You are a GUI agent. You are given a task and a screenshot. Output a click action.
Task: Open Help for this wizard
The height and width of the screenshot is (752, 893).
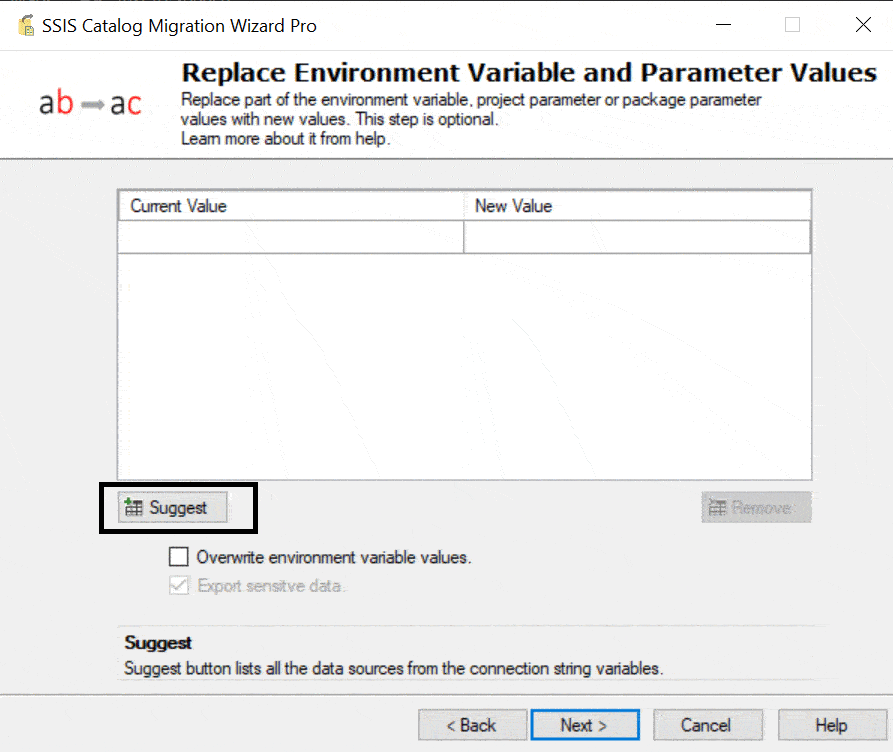[x=832, y=725]
